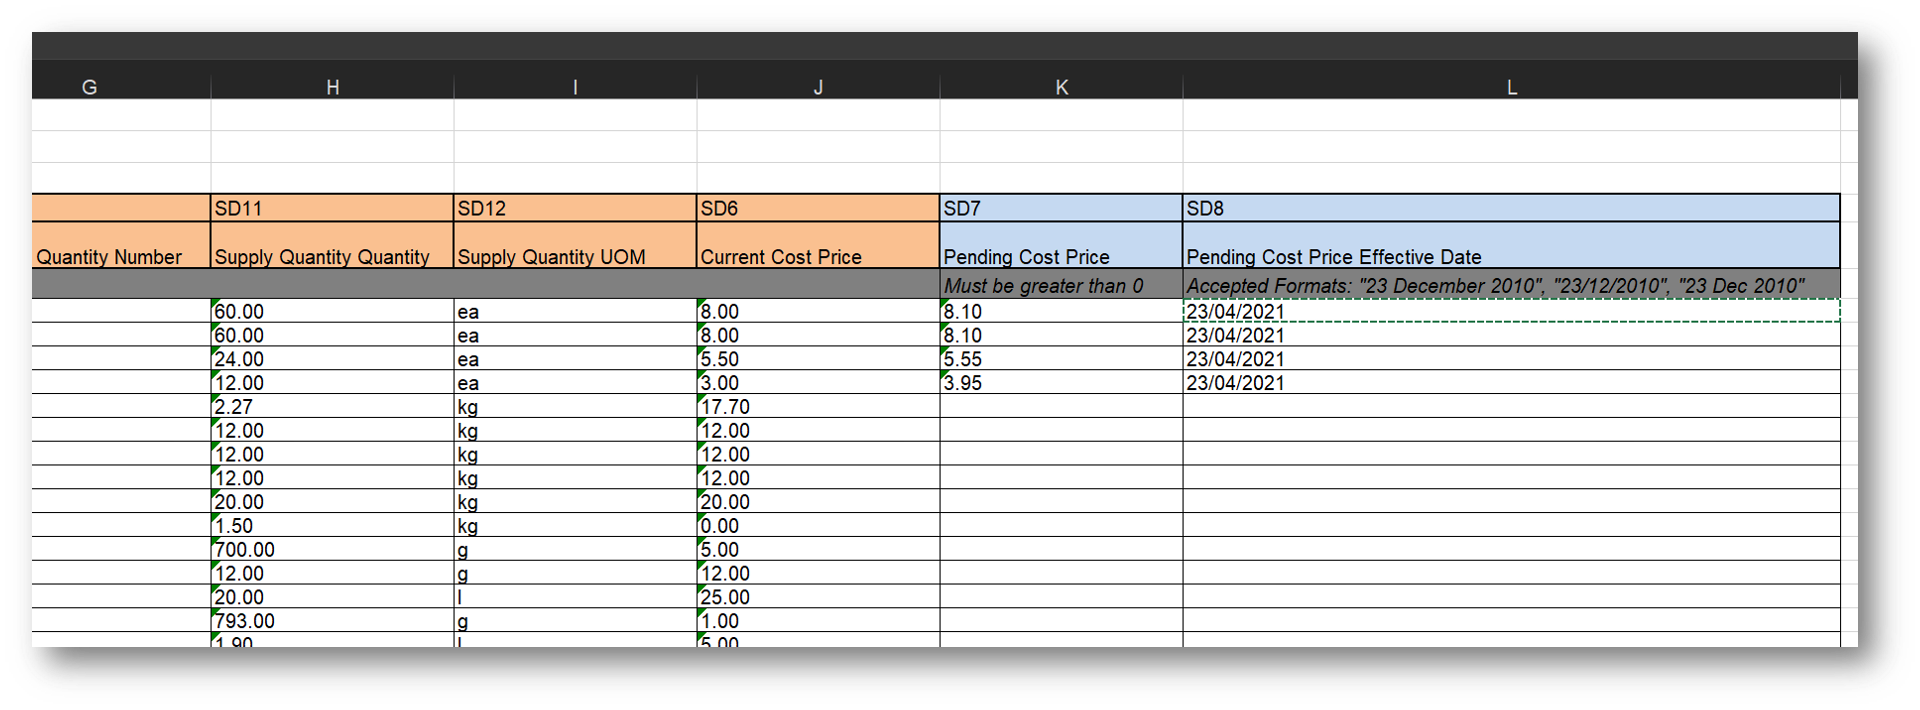Select UOM cell 'l' in 25.00 price row
The image size is (1920, 710).
click(x=575, y=597)
